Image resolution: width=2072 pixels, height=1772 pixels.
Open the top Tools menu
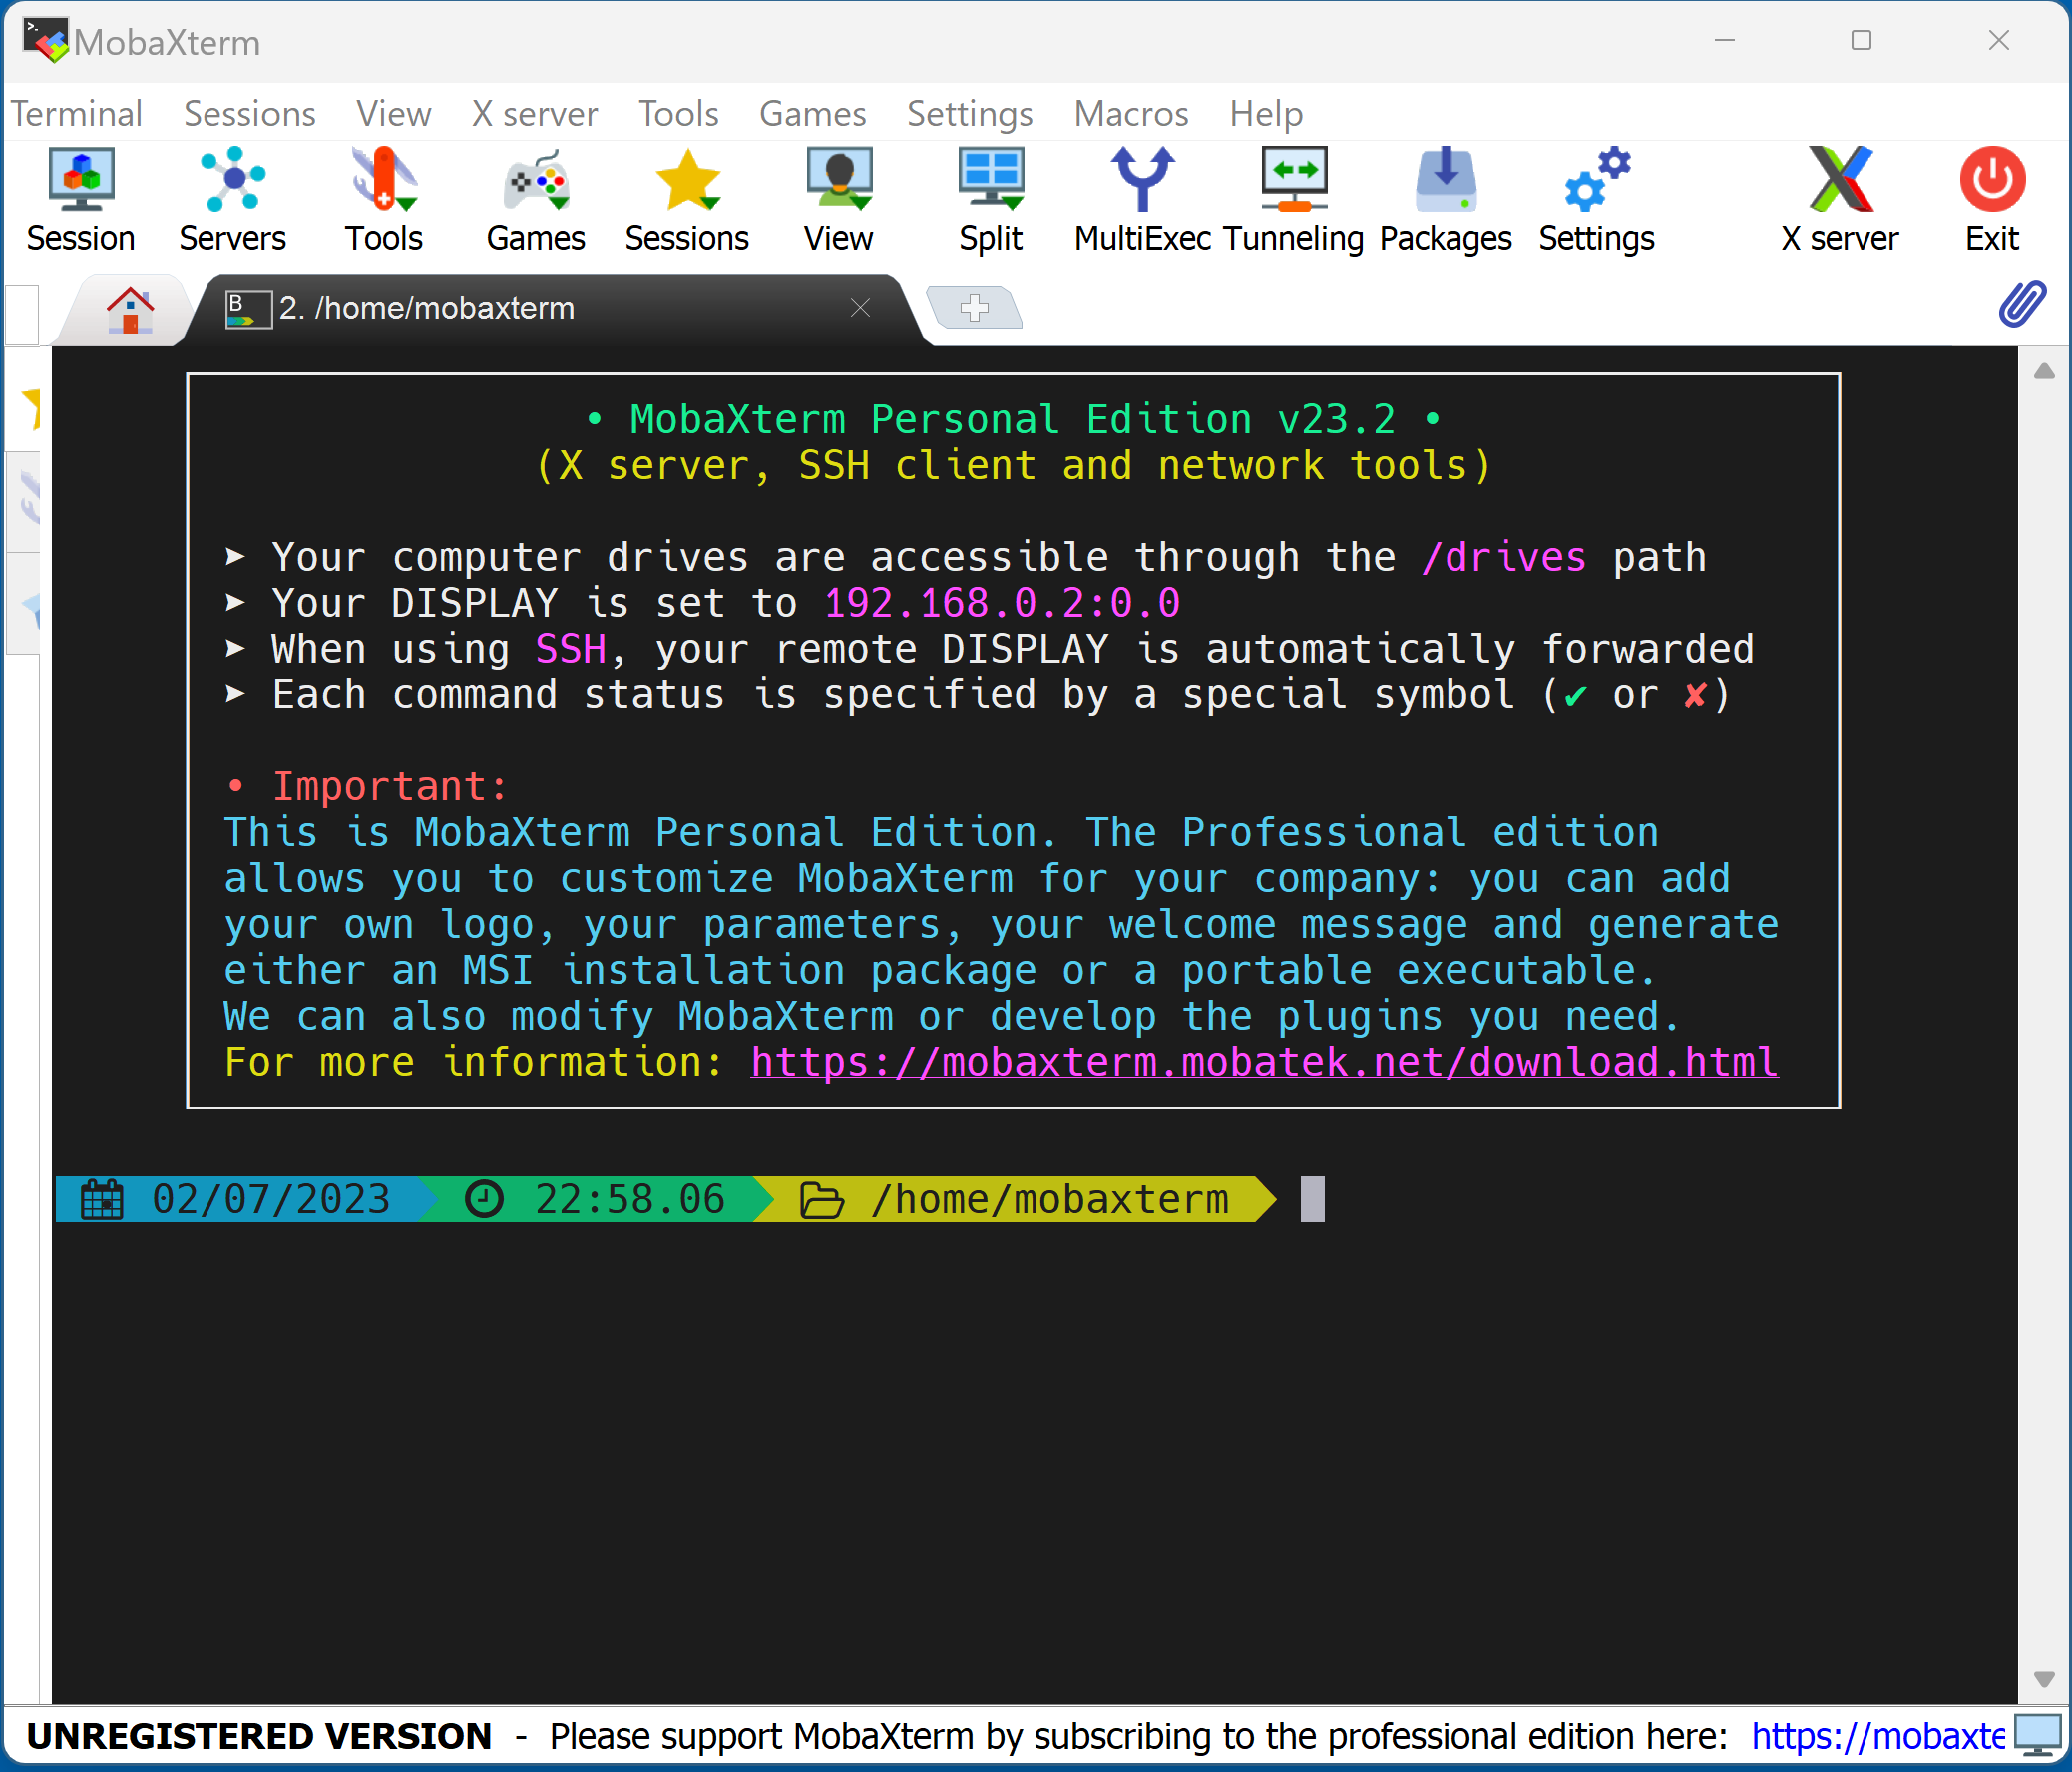tap(679, 114)
